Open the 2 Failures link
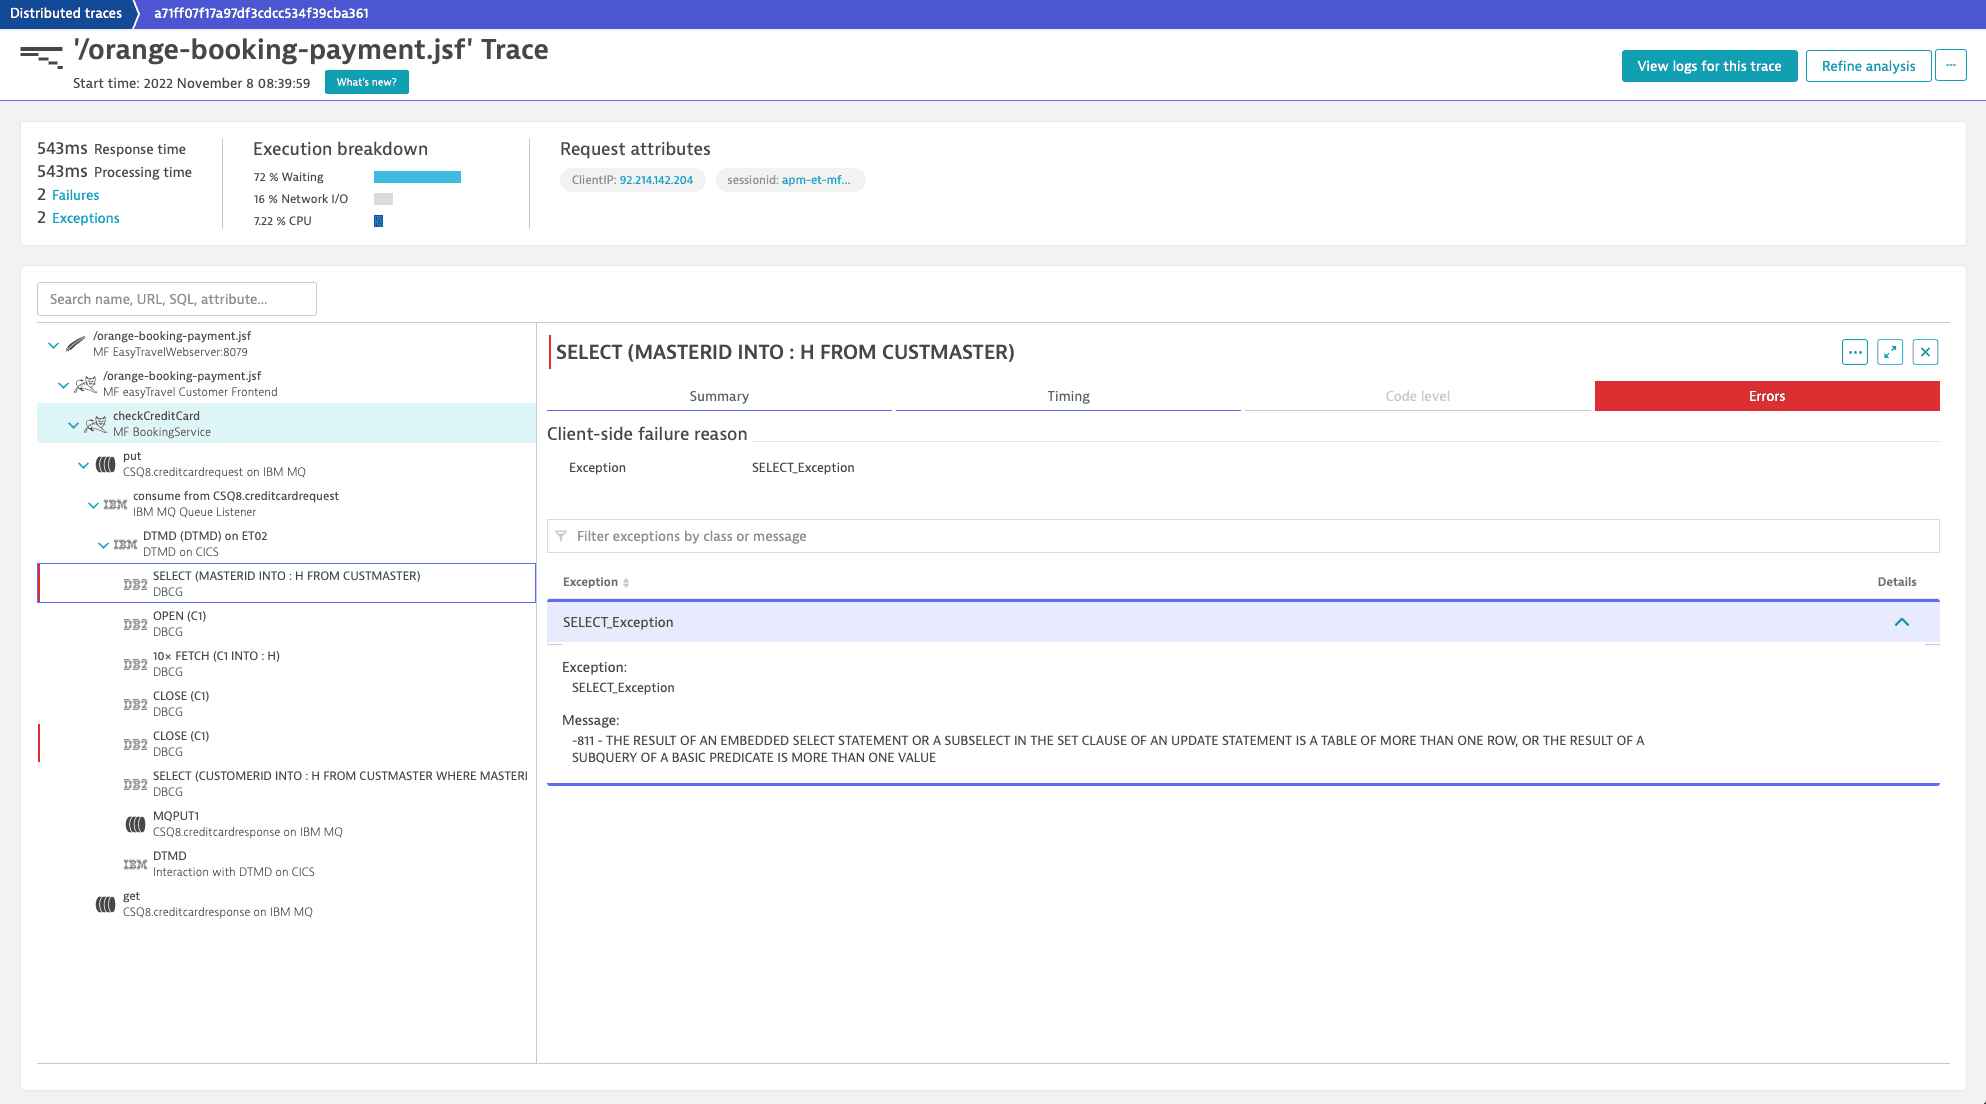The width and height of the screenshot is (1986, 1104). [75, 195]
